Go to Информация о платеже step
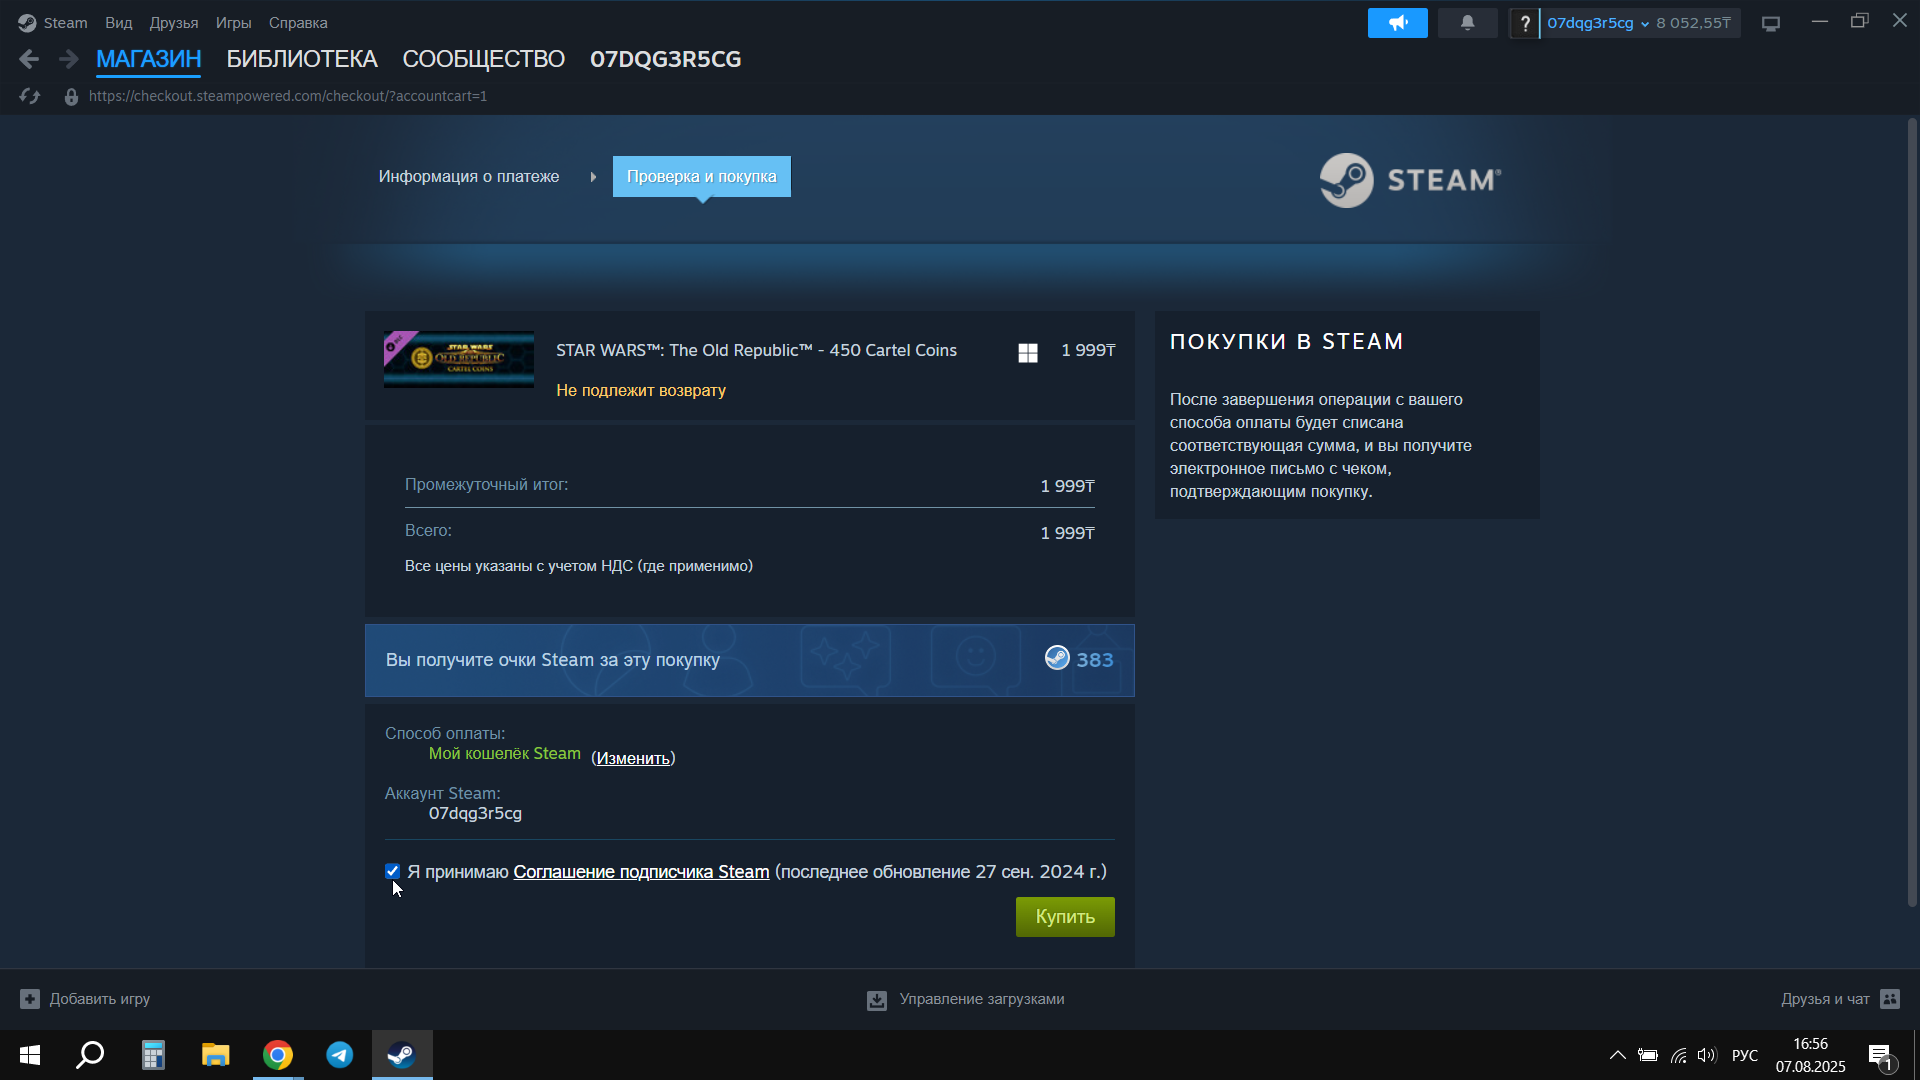Viewport: 1920px width, 1080px height. click(469, 176)
